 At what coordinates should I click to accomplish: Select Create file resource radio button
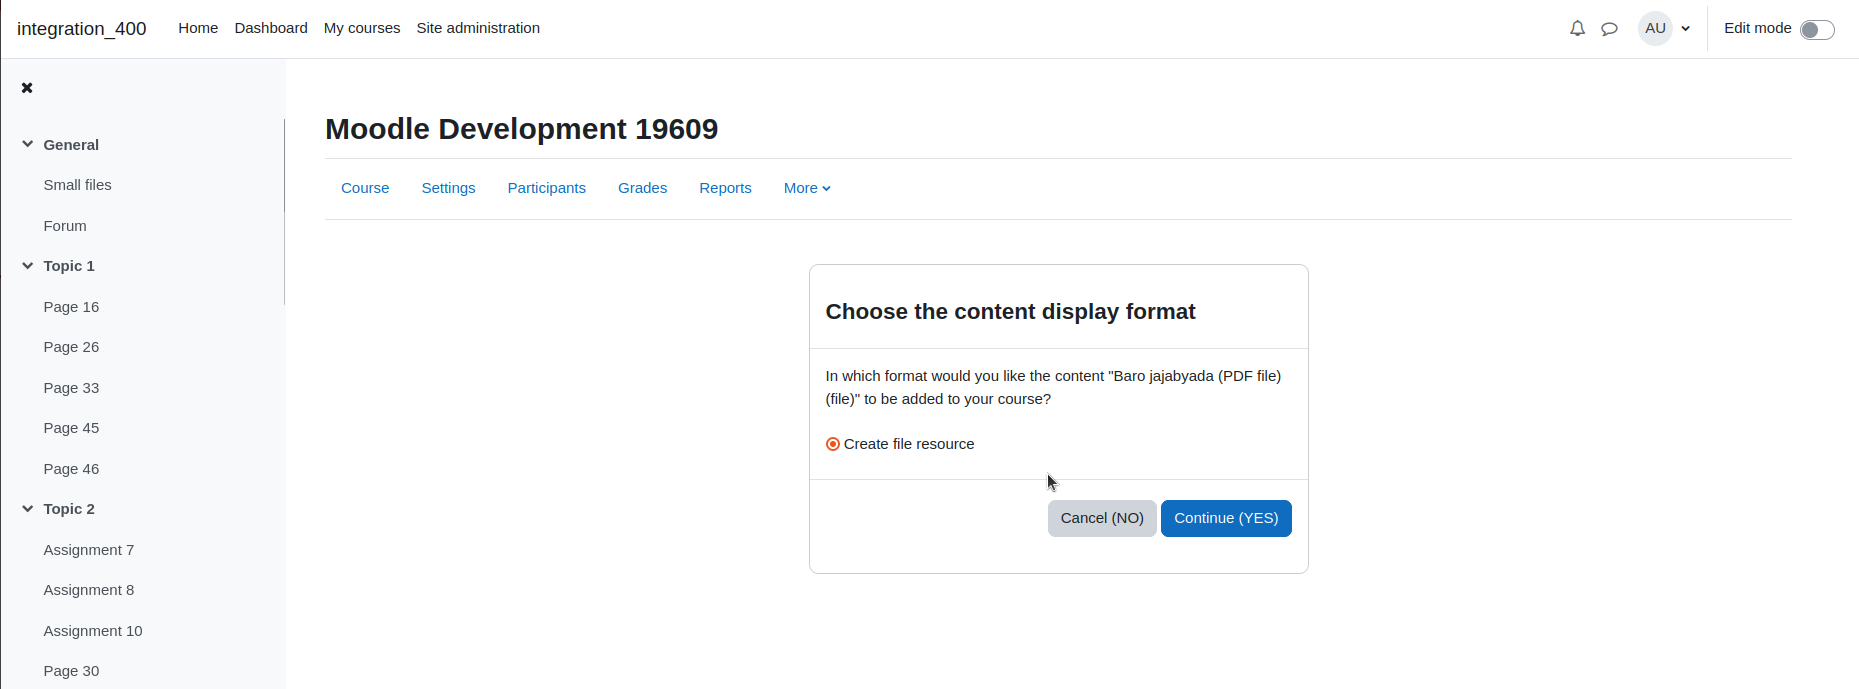(x=833, y=444)
